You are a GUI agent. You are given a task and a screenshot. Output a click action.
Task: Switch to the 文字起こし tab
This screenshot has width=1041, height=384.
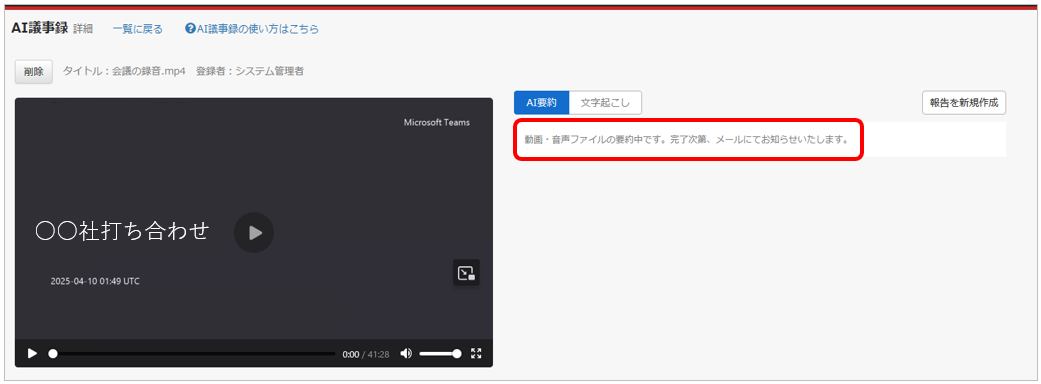coord(605,103)
